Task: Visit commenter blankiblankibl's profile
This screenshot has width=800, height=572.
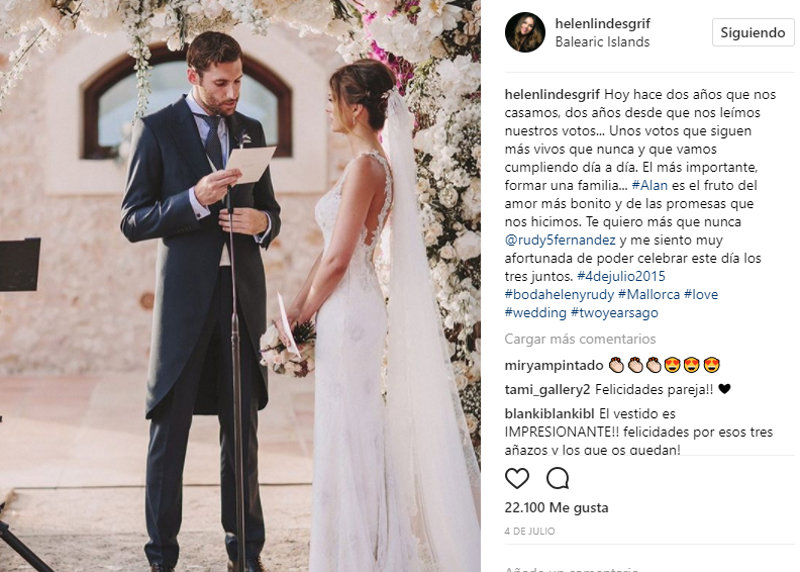Action: point(549,414)
